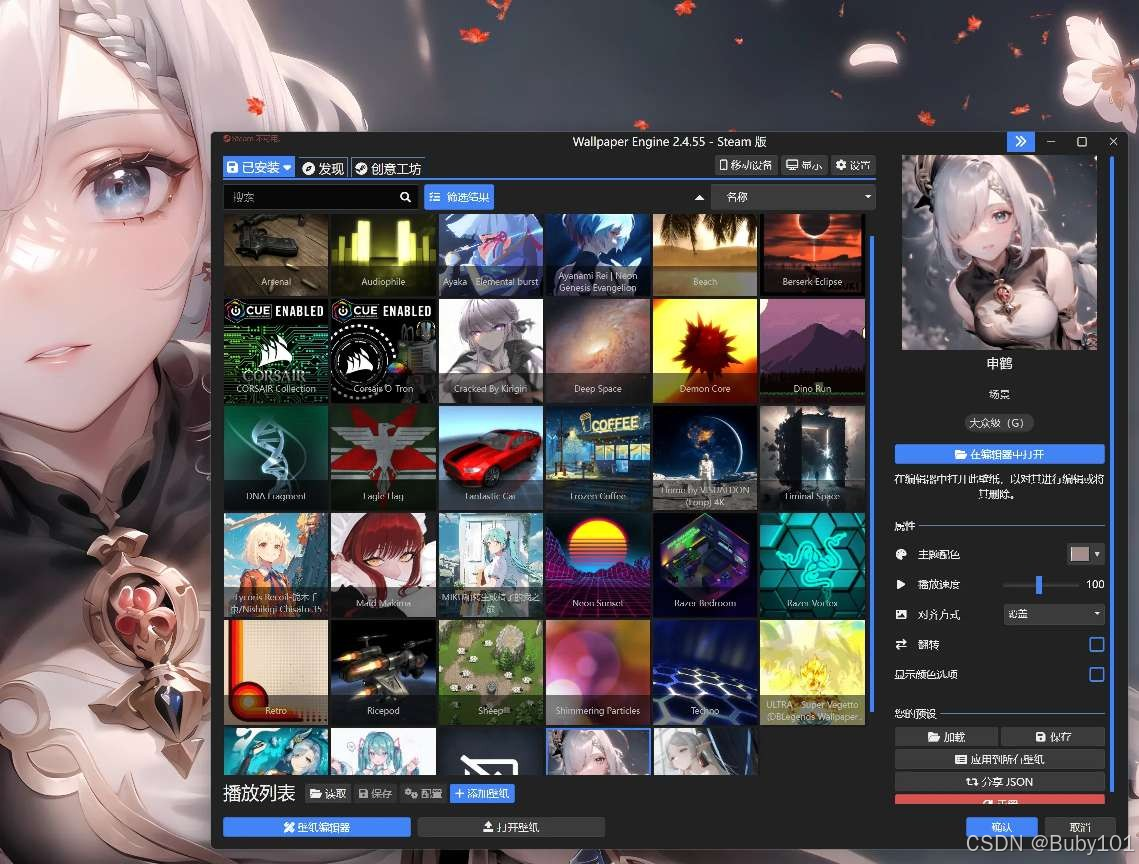Select the Frozen Coffee wallpaper
This screenshot has width=1139, height=864.
tap(598, 458)
